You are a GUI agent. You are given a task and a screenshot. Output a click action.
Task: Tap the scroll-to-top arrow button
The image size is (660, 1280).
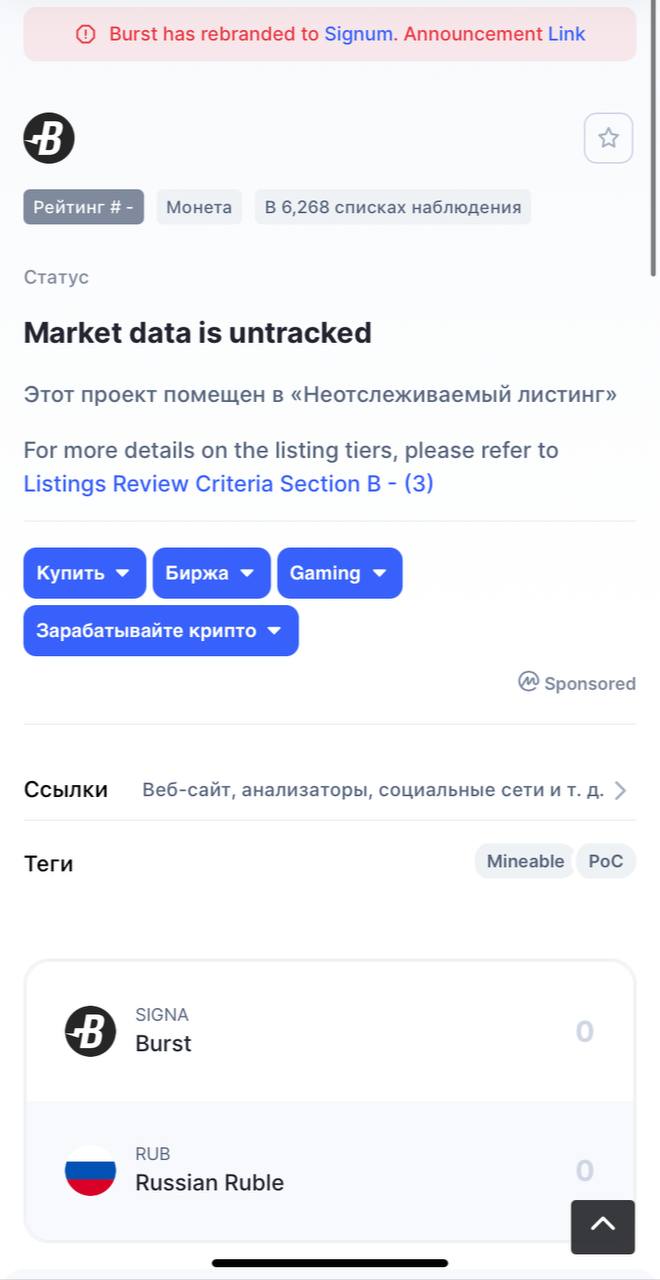[x=603, y=1226]
